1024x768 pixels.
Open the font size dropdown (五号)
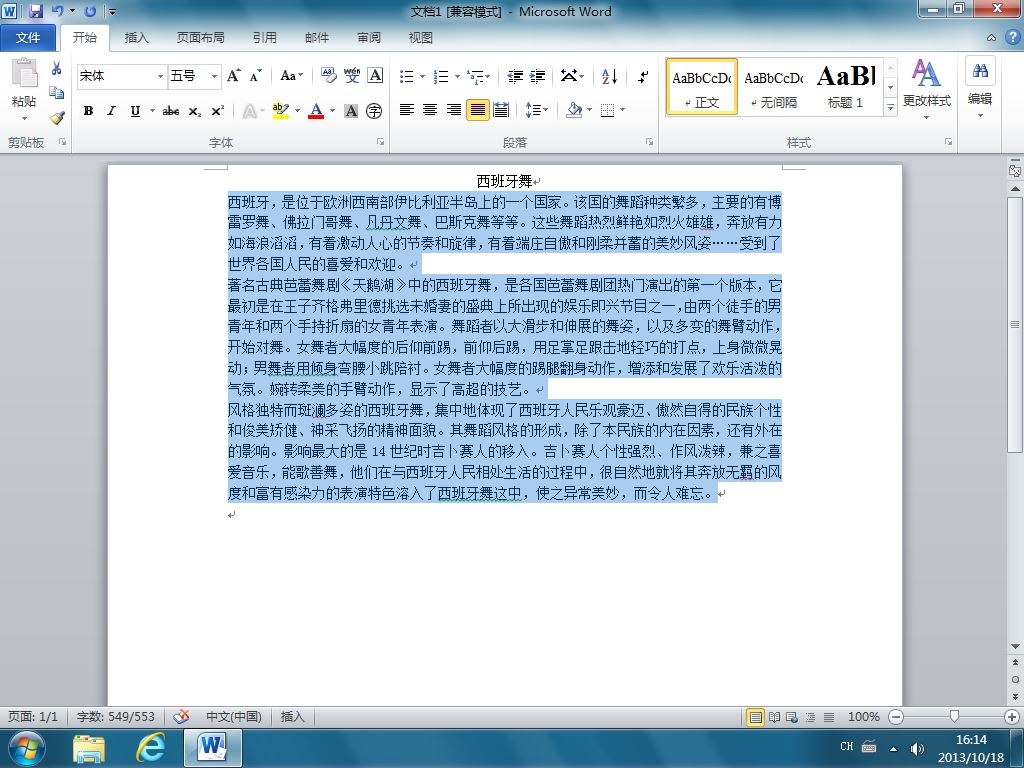(x=214, y=76)
